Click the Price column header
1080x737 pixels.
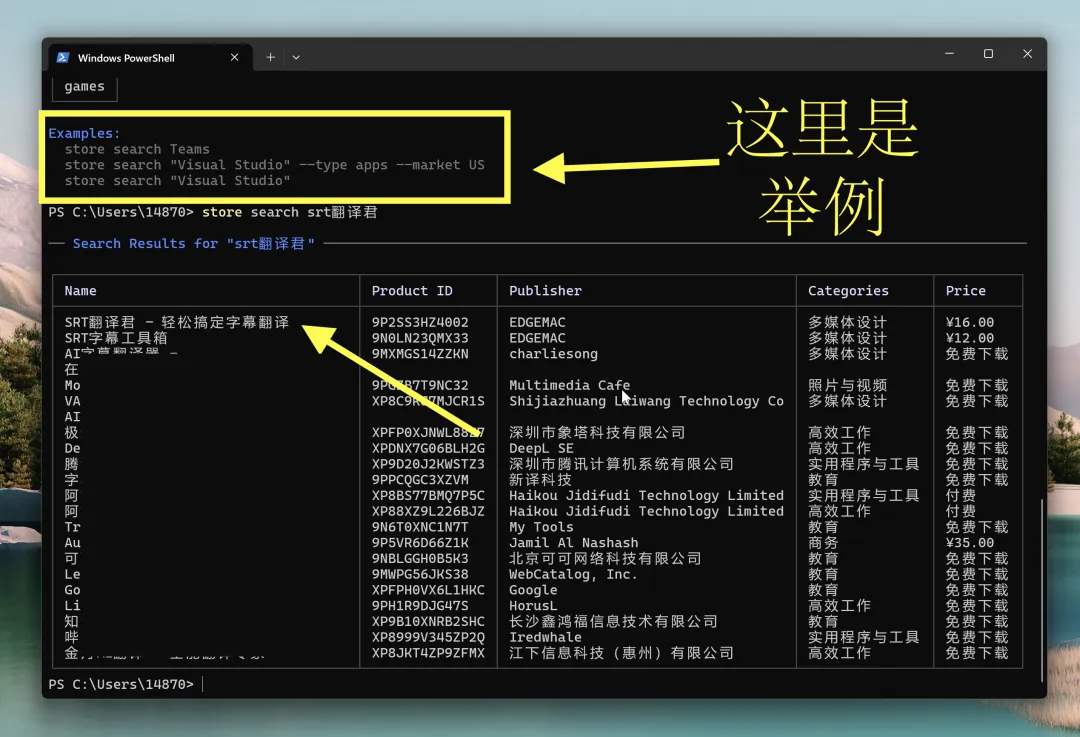(965, 291)
